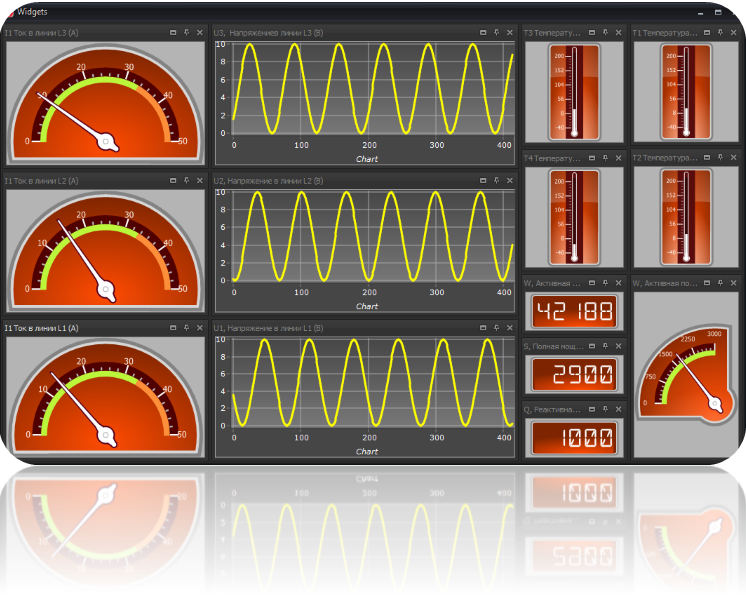Float the T3 Температу thermometer panel

click(592, 32)
